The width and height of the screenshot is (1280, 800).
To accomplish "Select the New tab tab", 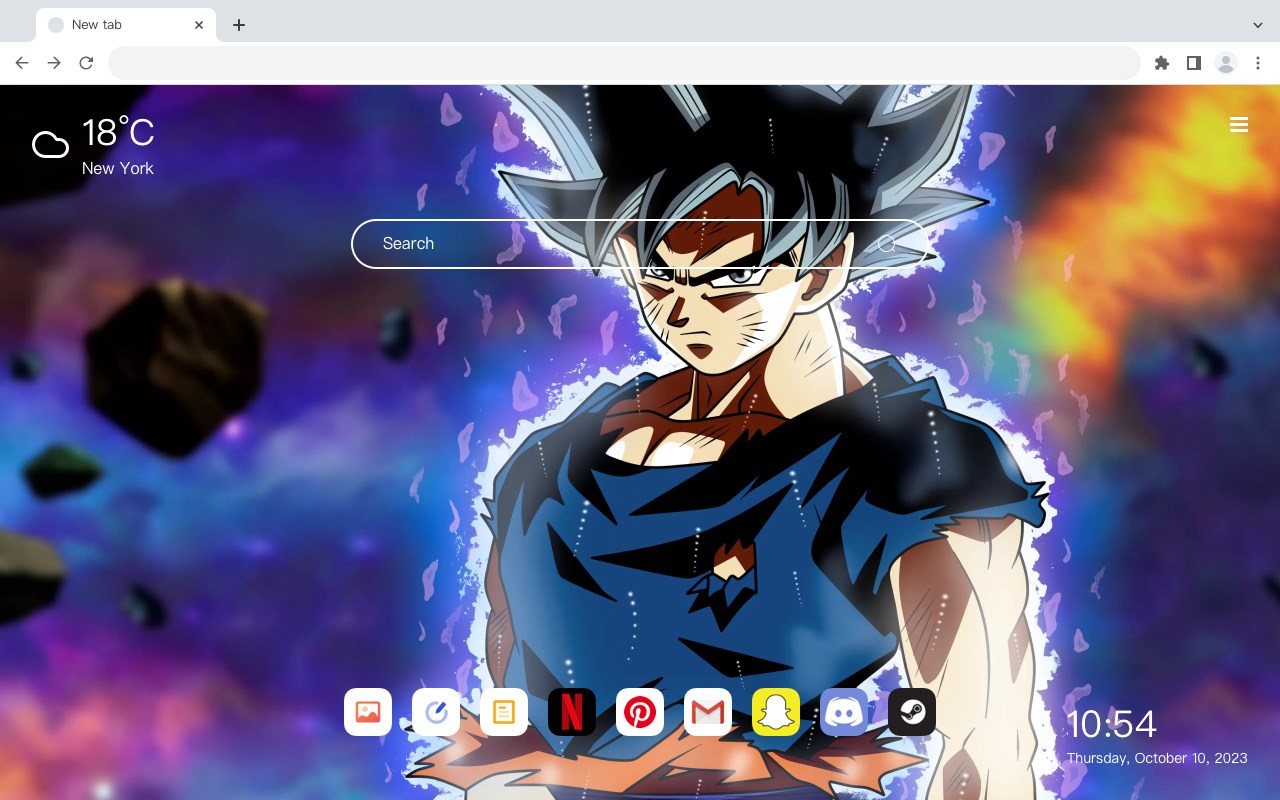I will tap(126, 25).
